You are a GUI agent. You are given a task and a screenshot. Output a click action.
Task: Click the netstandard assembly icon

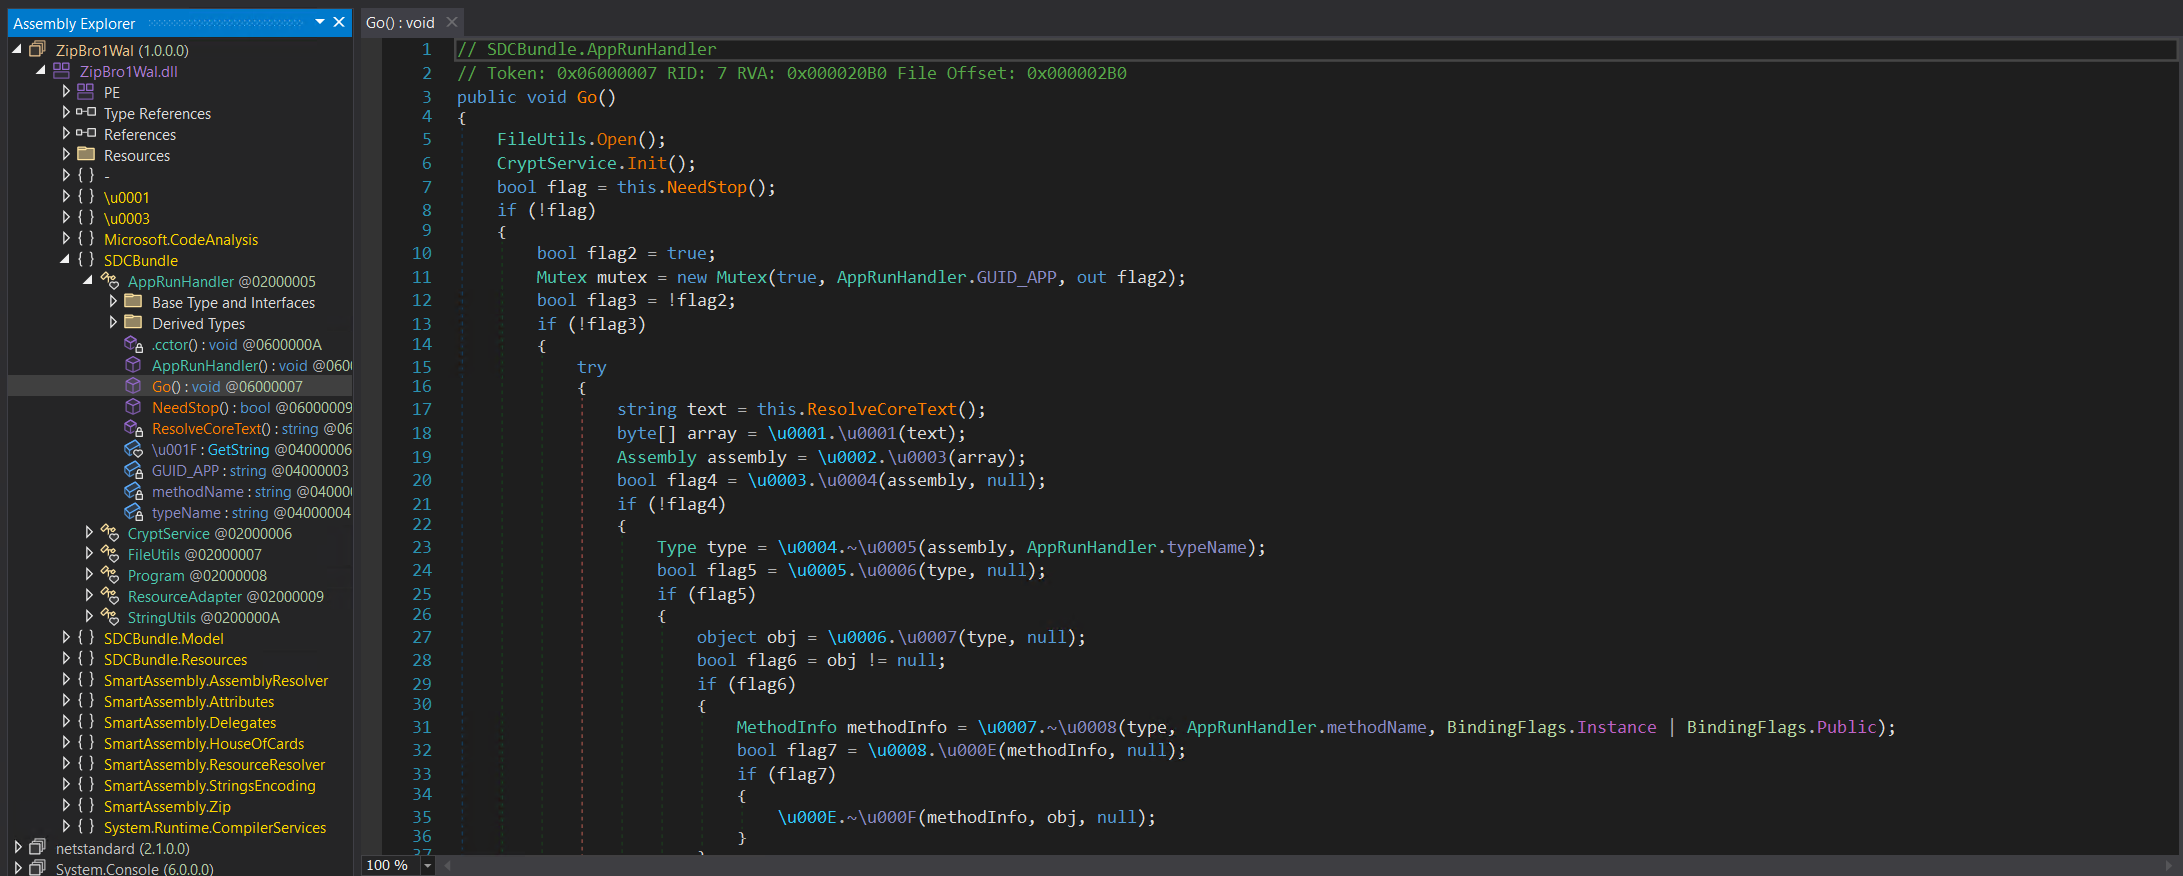(x=38, y=848)
